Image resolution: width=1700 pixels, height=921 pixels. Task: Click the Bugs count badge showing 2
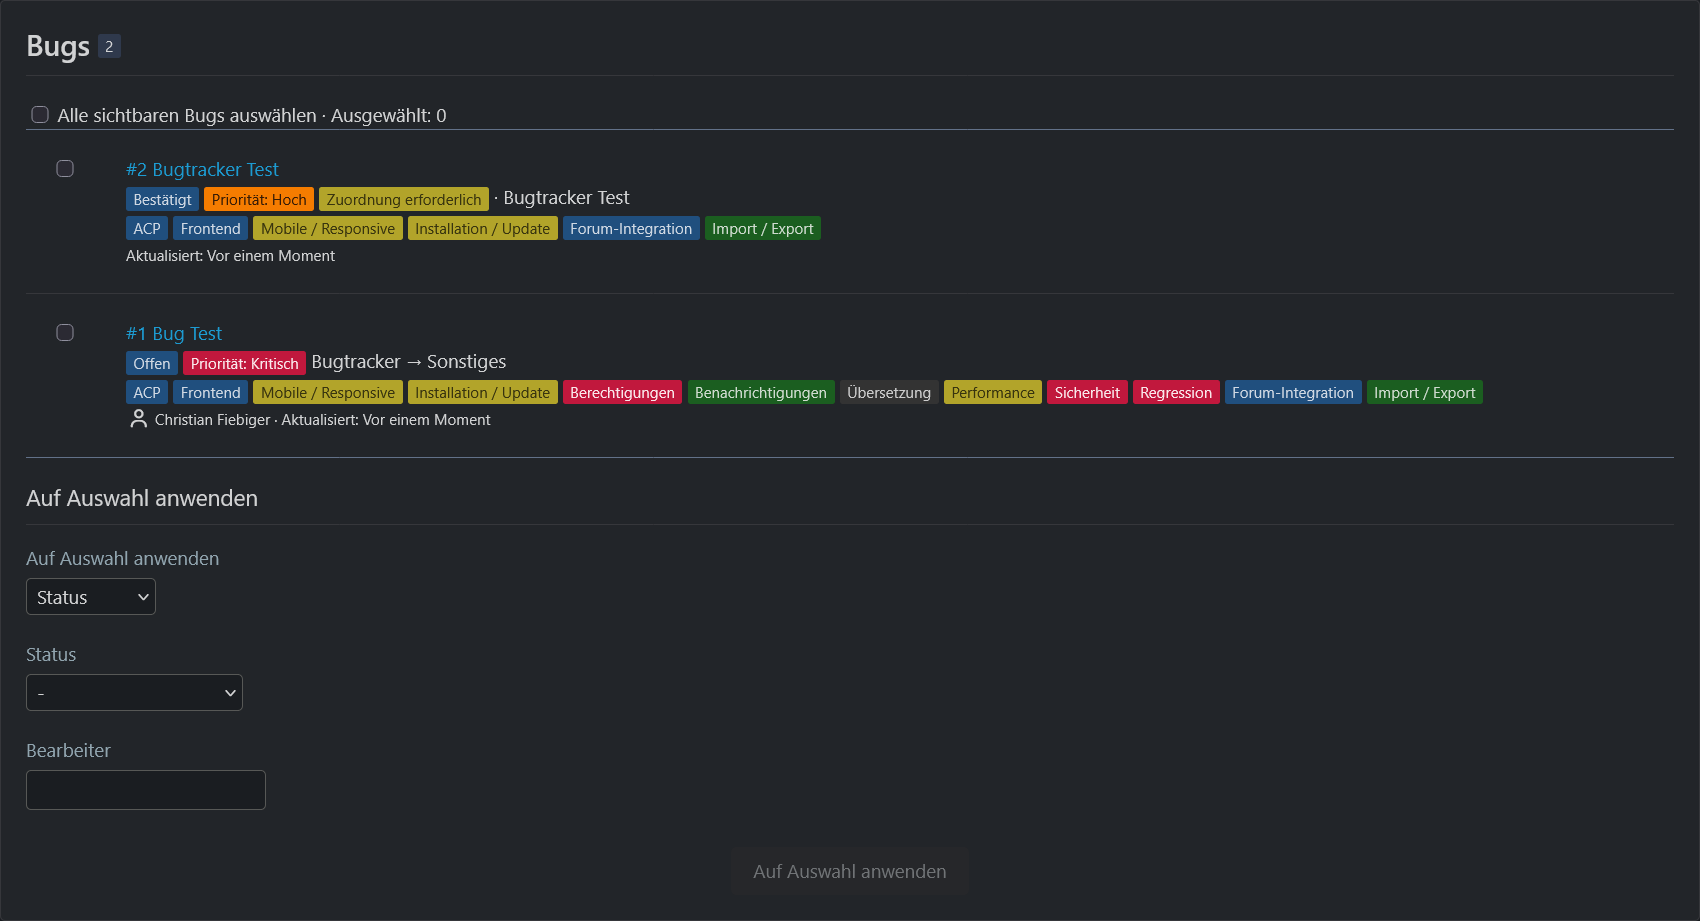pos(109,46)
